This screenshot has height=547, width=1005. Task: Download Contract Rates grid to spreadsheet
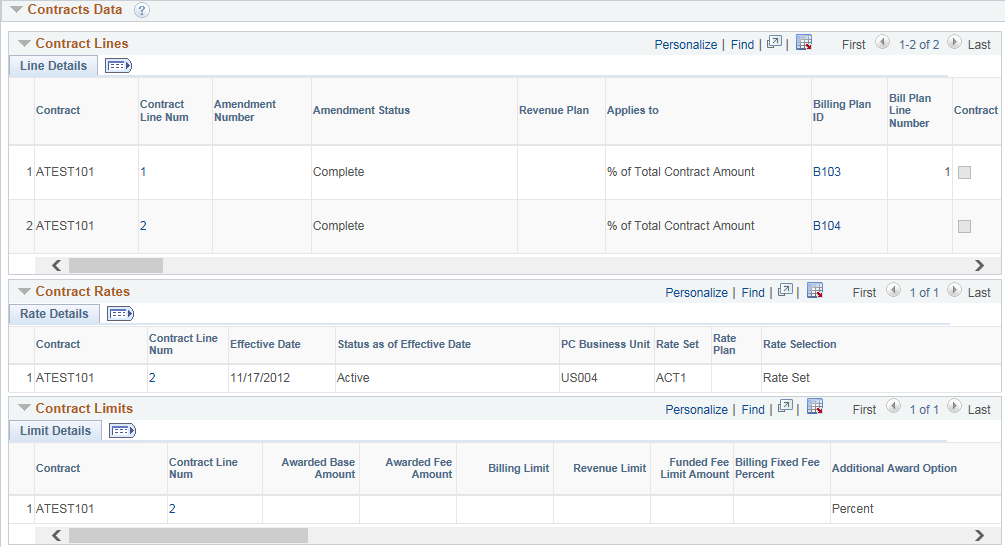point(815,290)
